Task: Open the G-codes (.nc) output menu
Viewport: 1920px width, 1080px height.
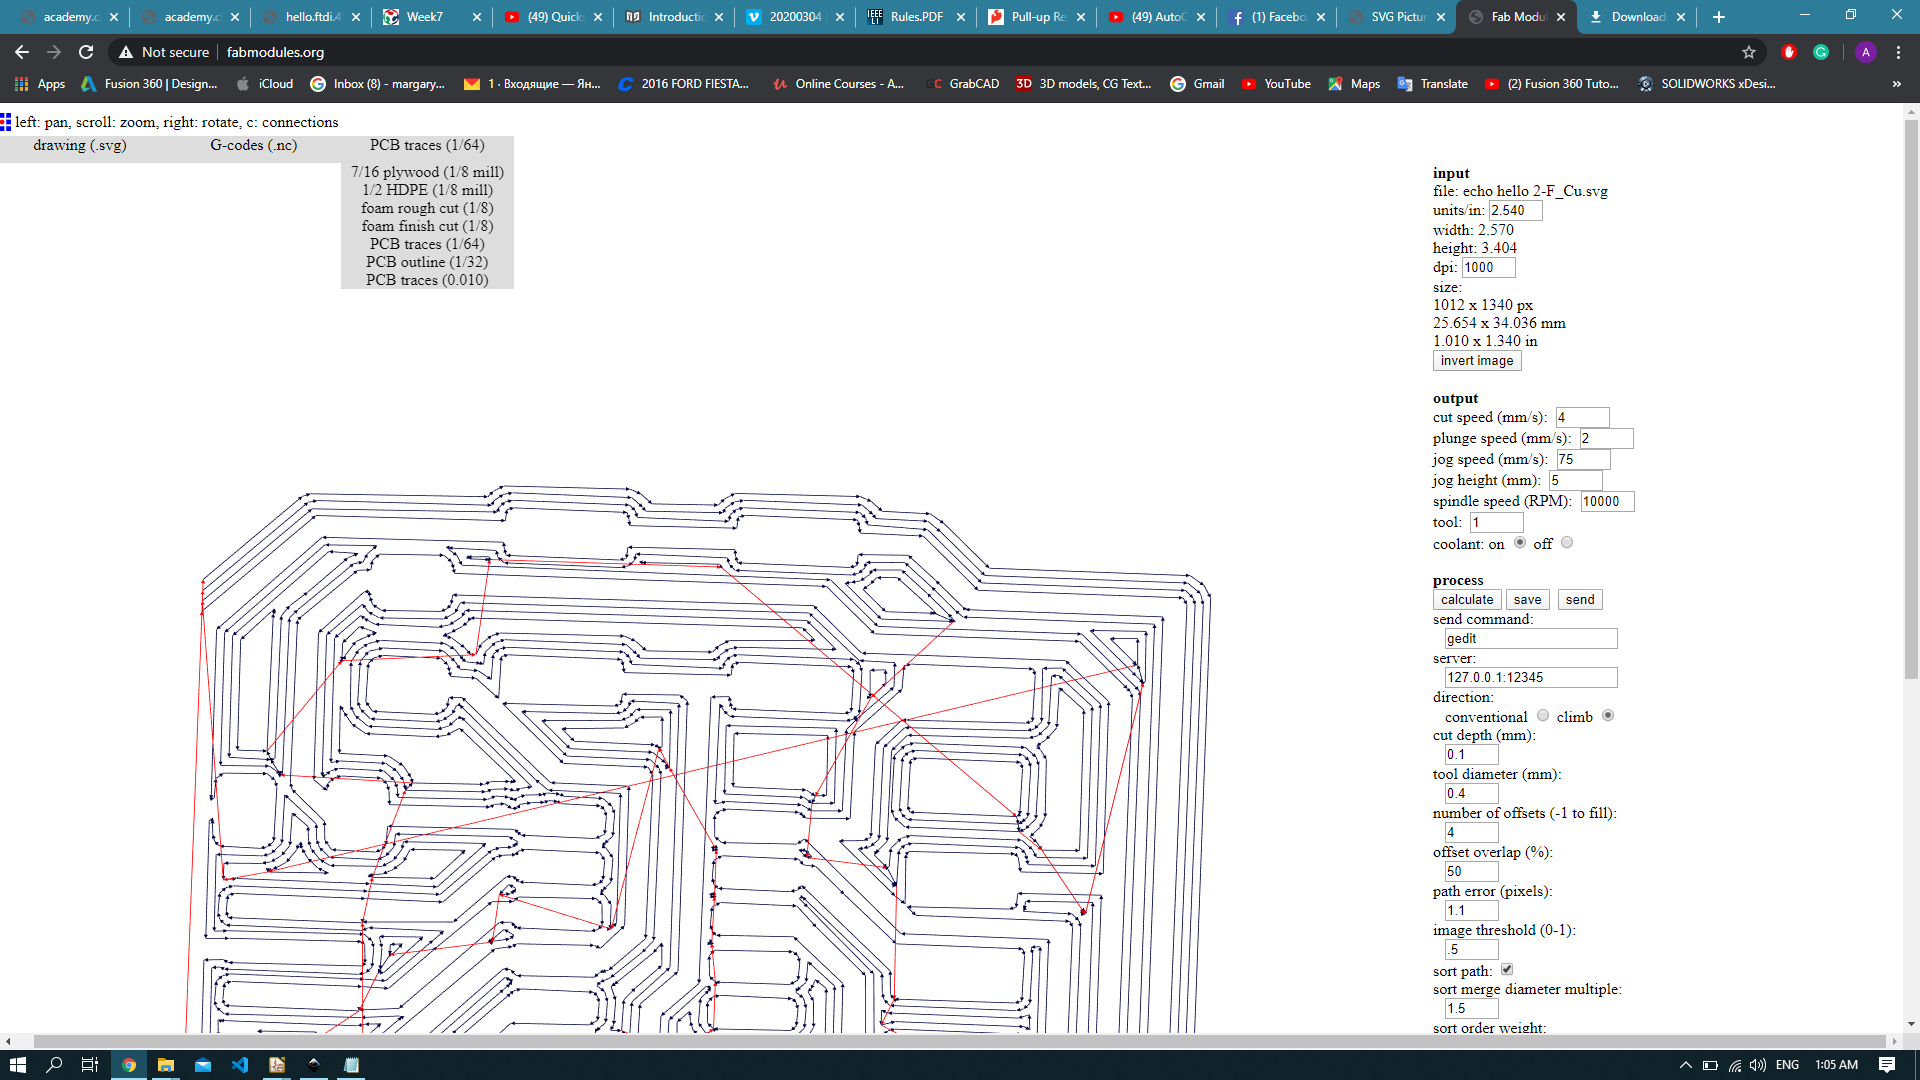Action: 254,146
